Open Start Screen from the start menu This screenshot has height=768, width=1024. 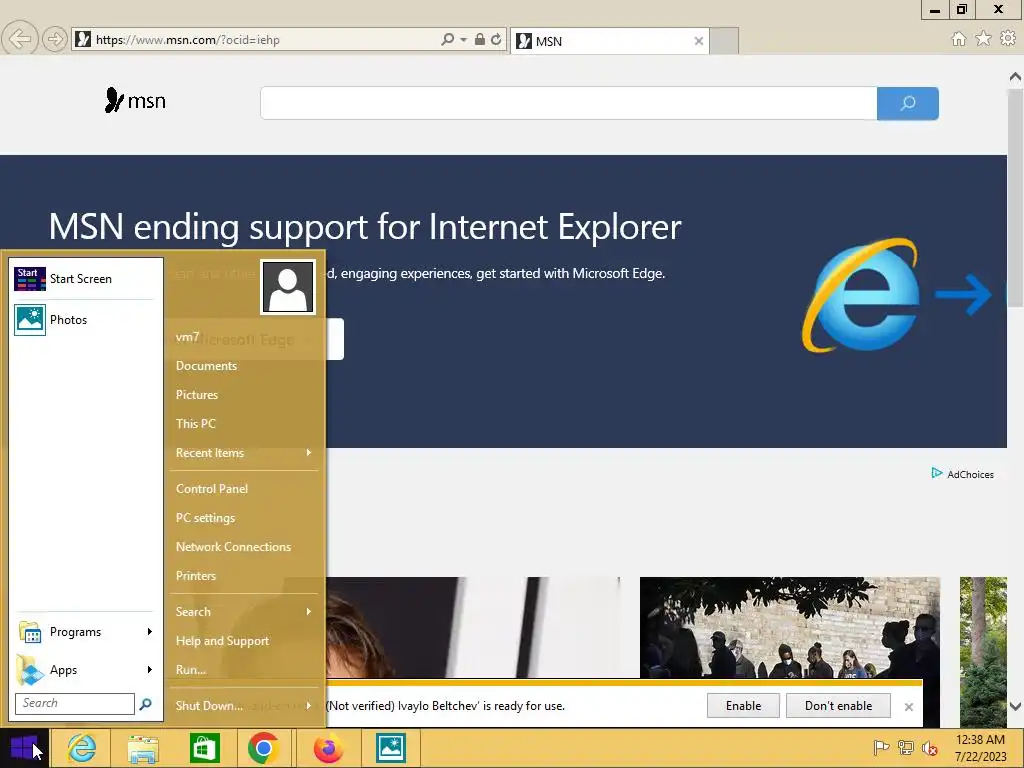[x=84, y=279]
